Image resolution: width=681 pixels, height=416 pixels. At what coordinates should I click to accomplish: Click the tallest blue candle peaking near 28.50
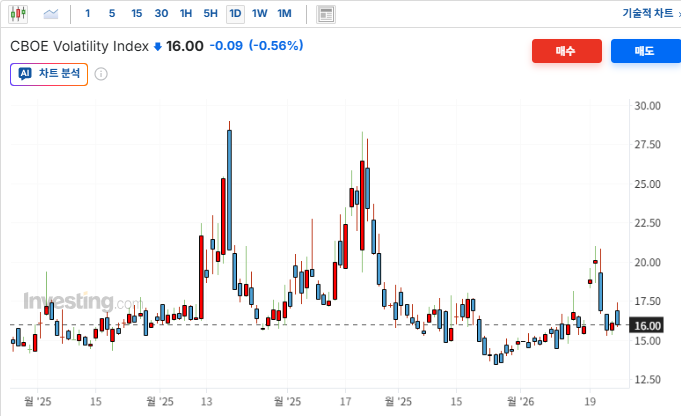(229, 190)
